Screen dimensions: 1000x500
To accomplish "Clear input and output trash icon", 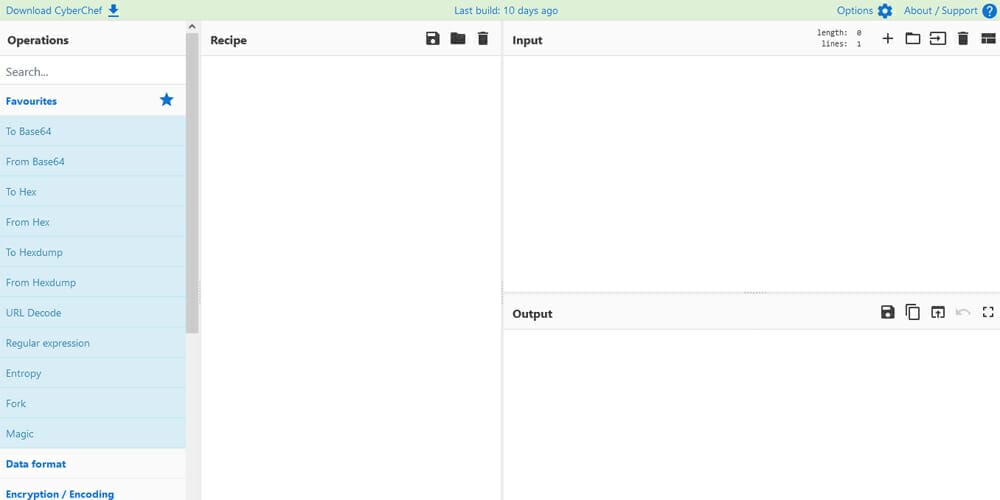I will click(963, 39).
